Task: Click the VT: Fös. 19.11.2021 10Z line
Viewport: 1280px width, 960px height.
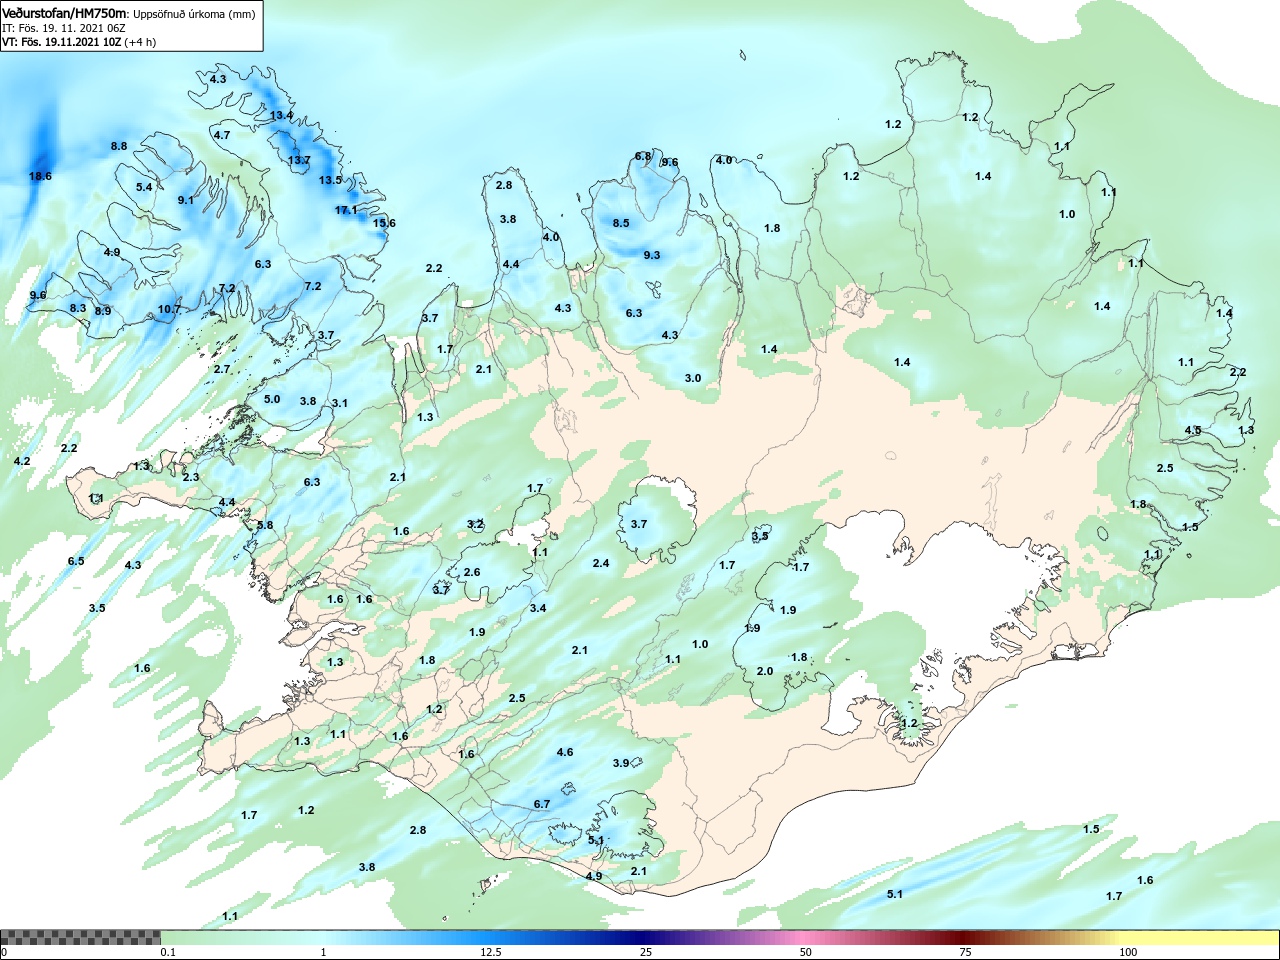Action: (62, 42)
